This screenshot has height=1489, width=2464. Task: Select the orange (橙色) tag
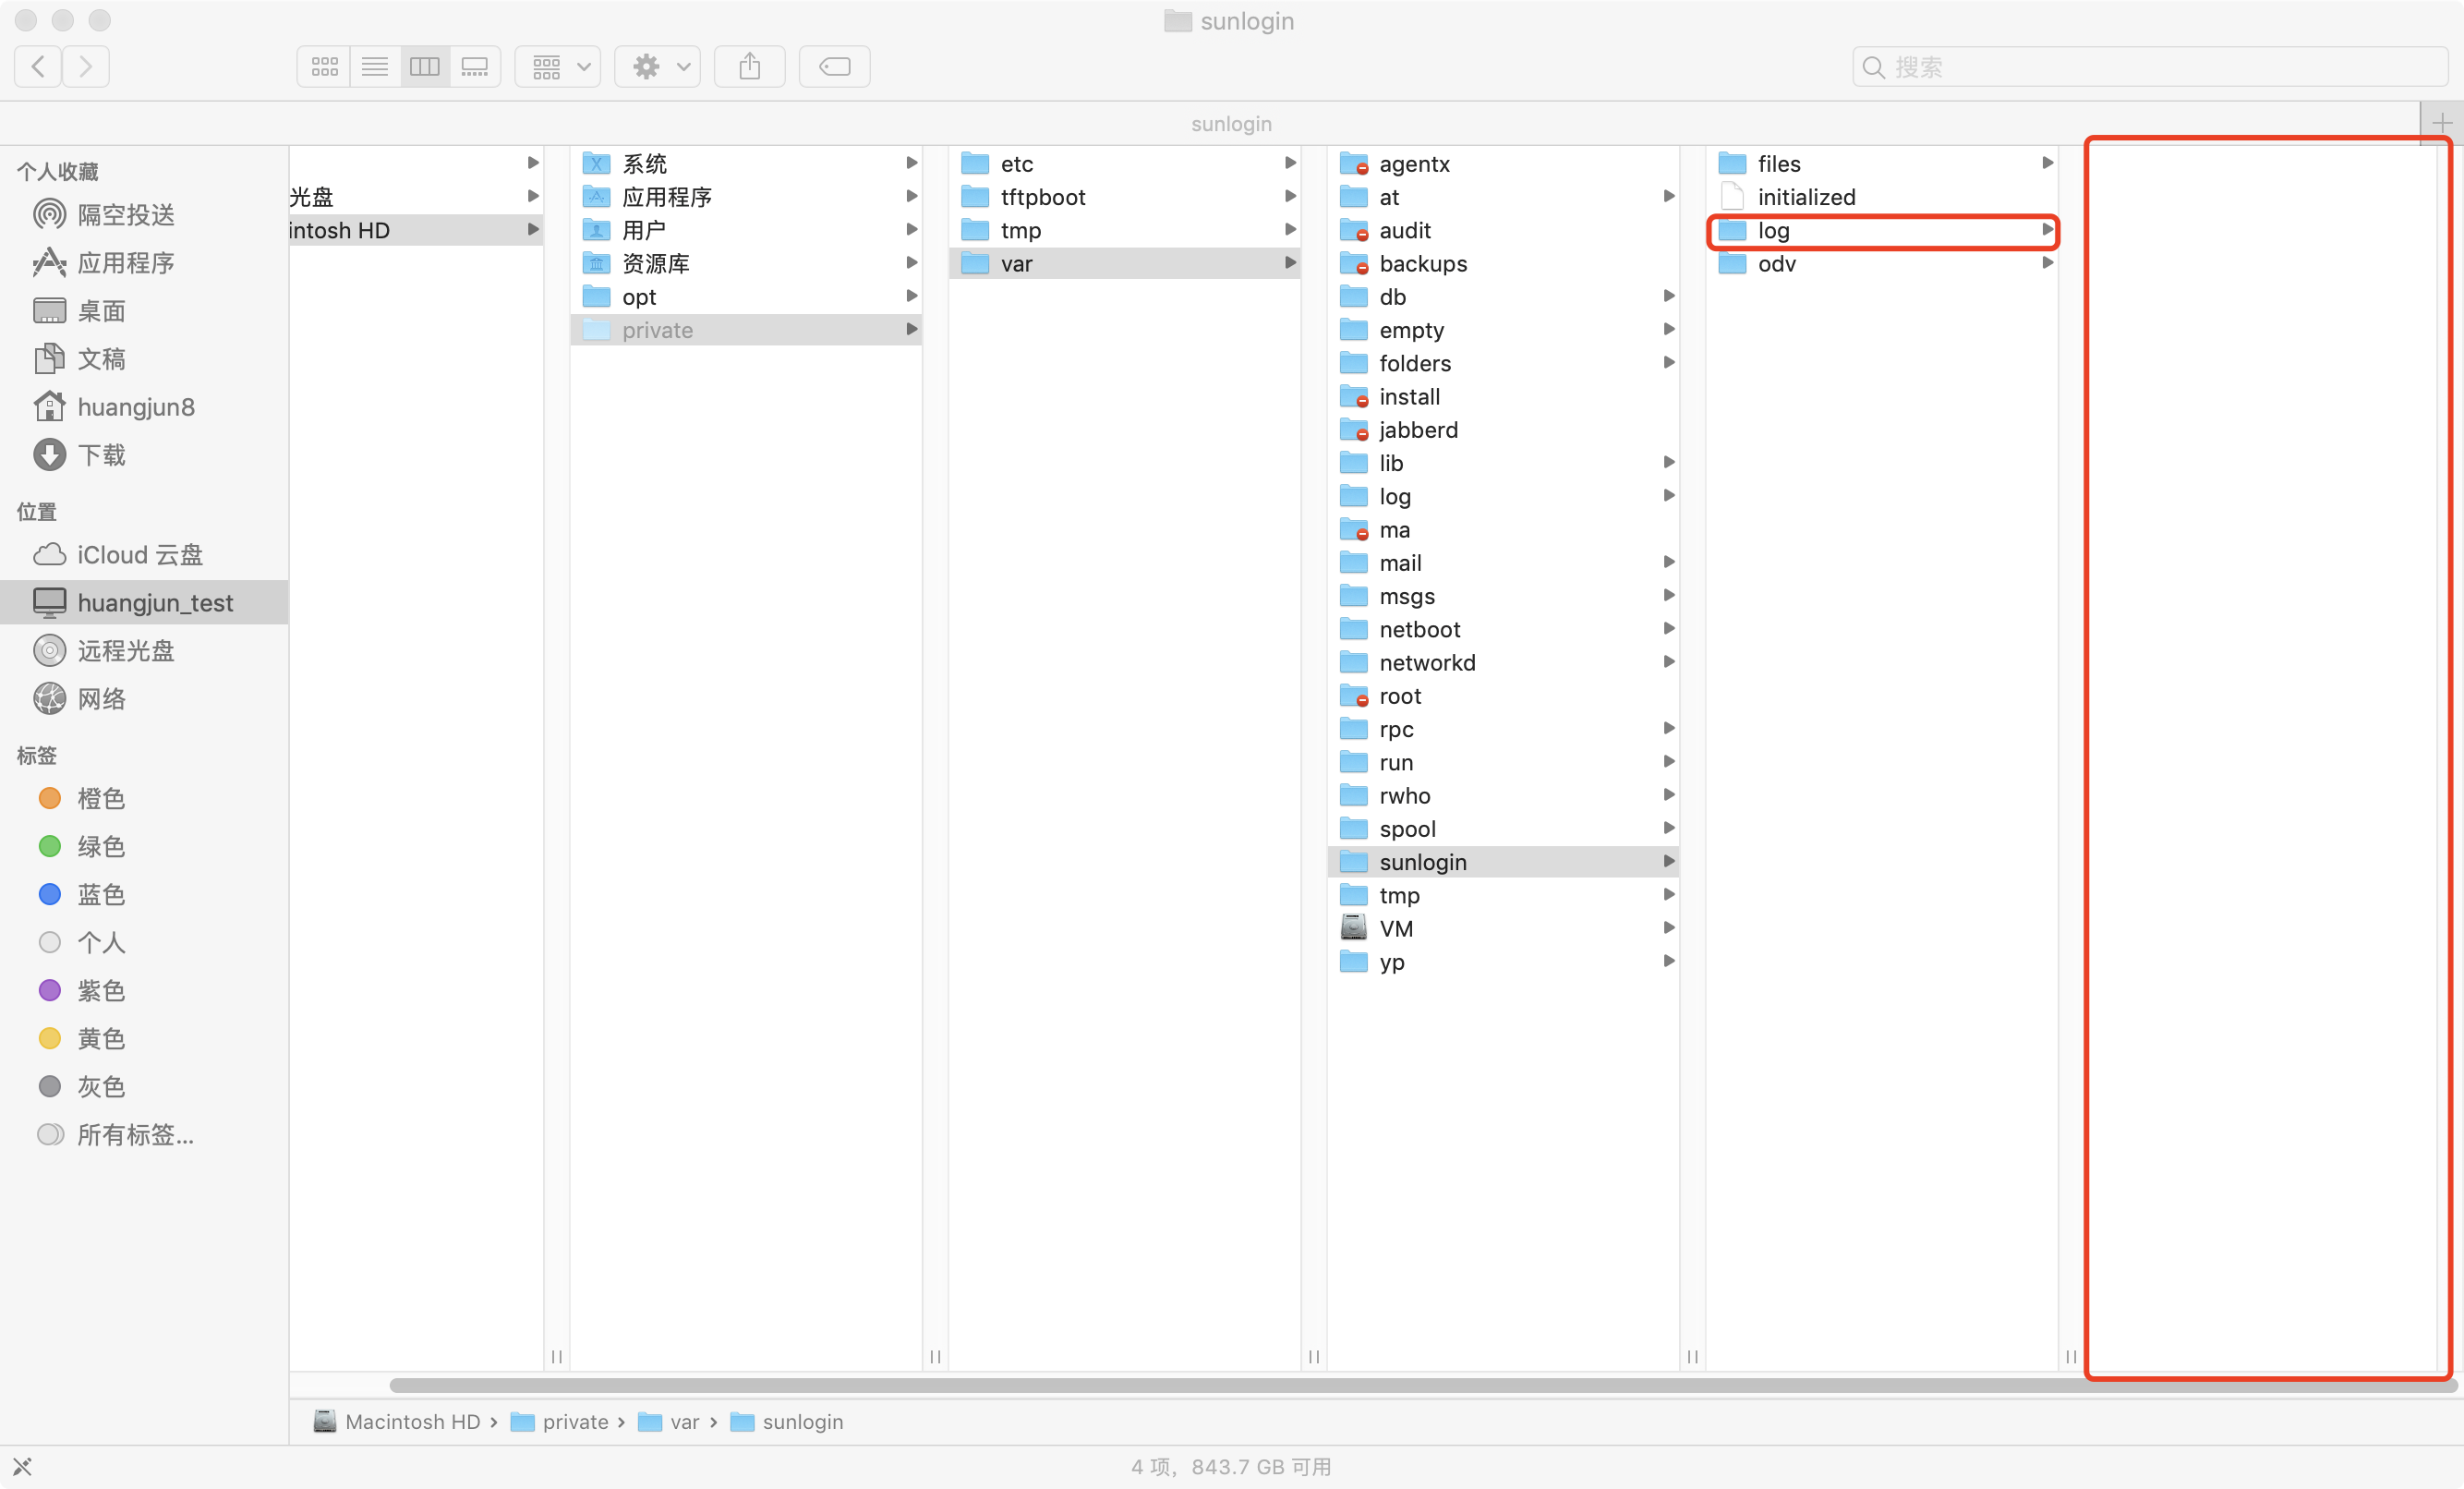[x=101, y=798]
